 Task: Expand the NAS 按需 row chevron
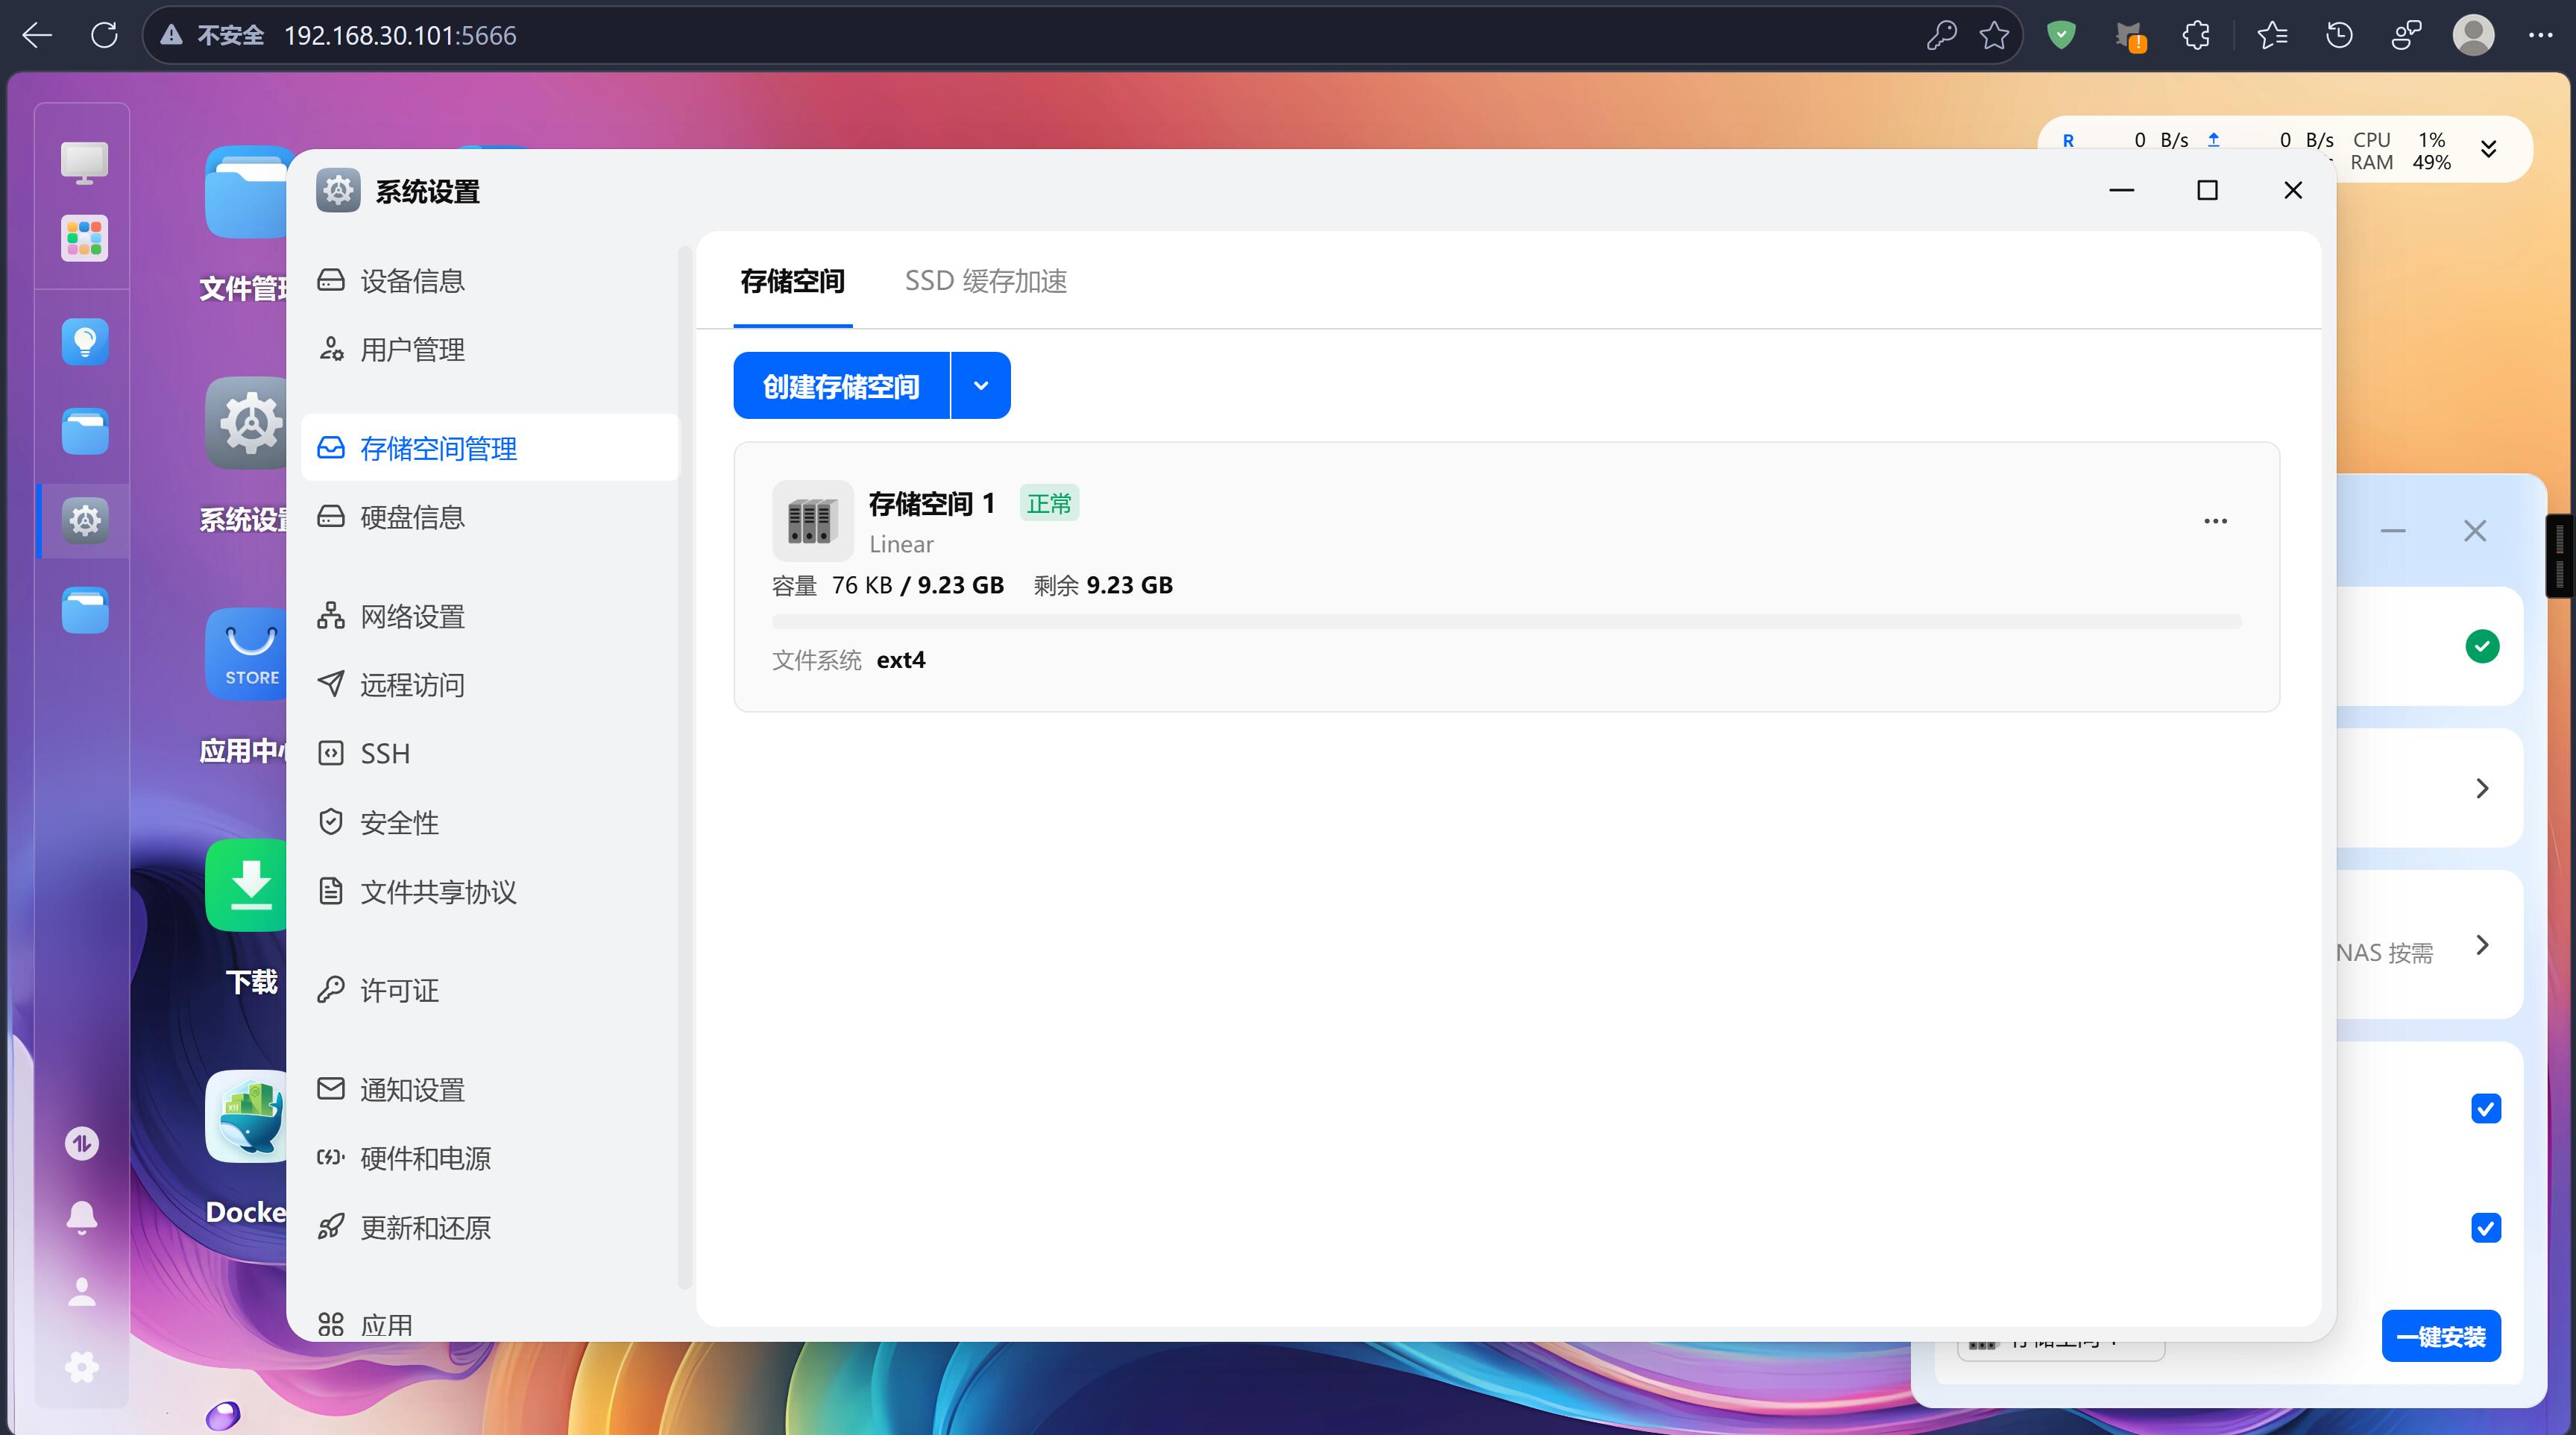pos(2482,945)
